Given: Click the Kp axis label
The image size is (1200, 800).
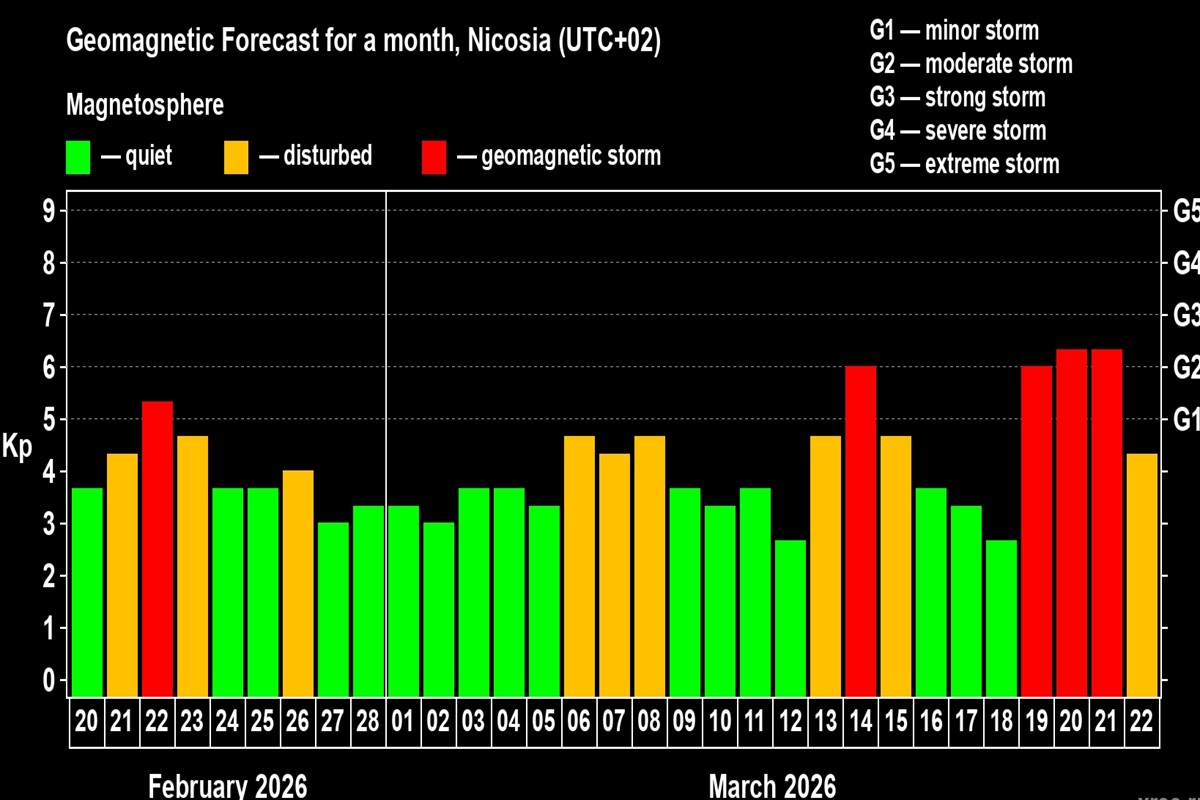Looking at the screenshot, I should tap(17, 447).
